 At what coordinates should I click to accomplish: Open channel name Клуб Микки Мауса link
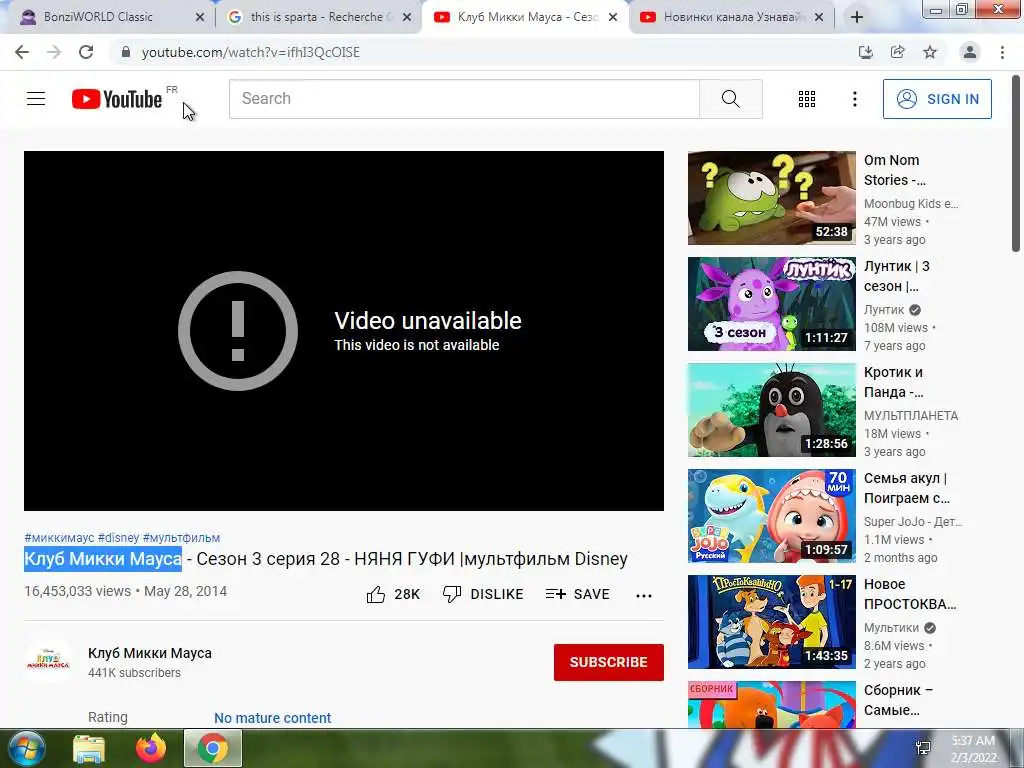point(150,653)
